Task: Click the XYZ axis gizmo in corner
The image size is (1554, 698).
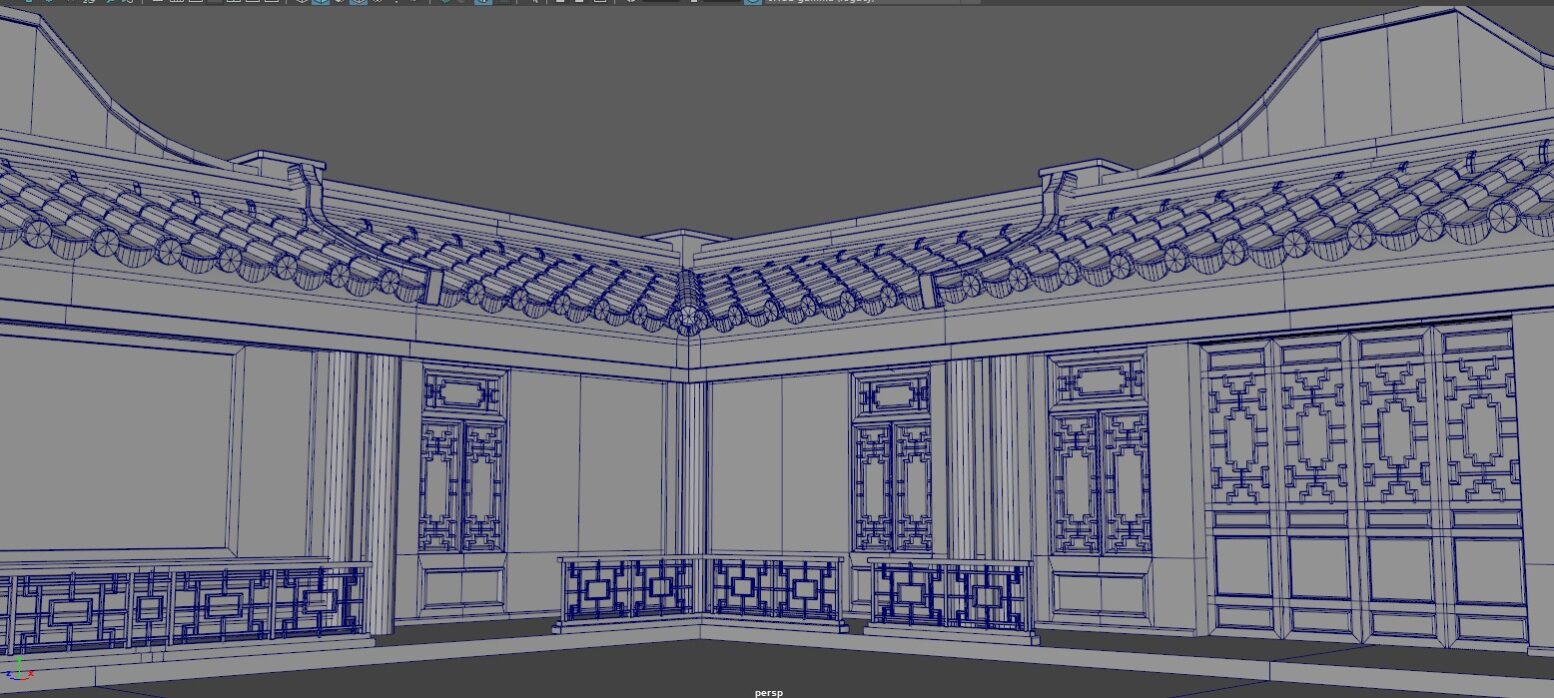Action: pos(18,669)
